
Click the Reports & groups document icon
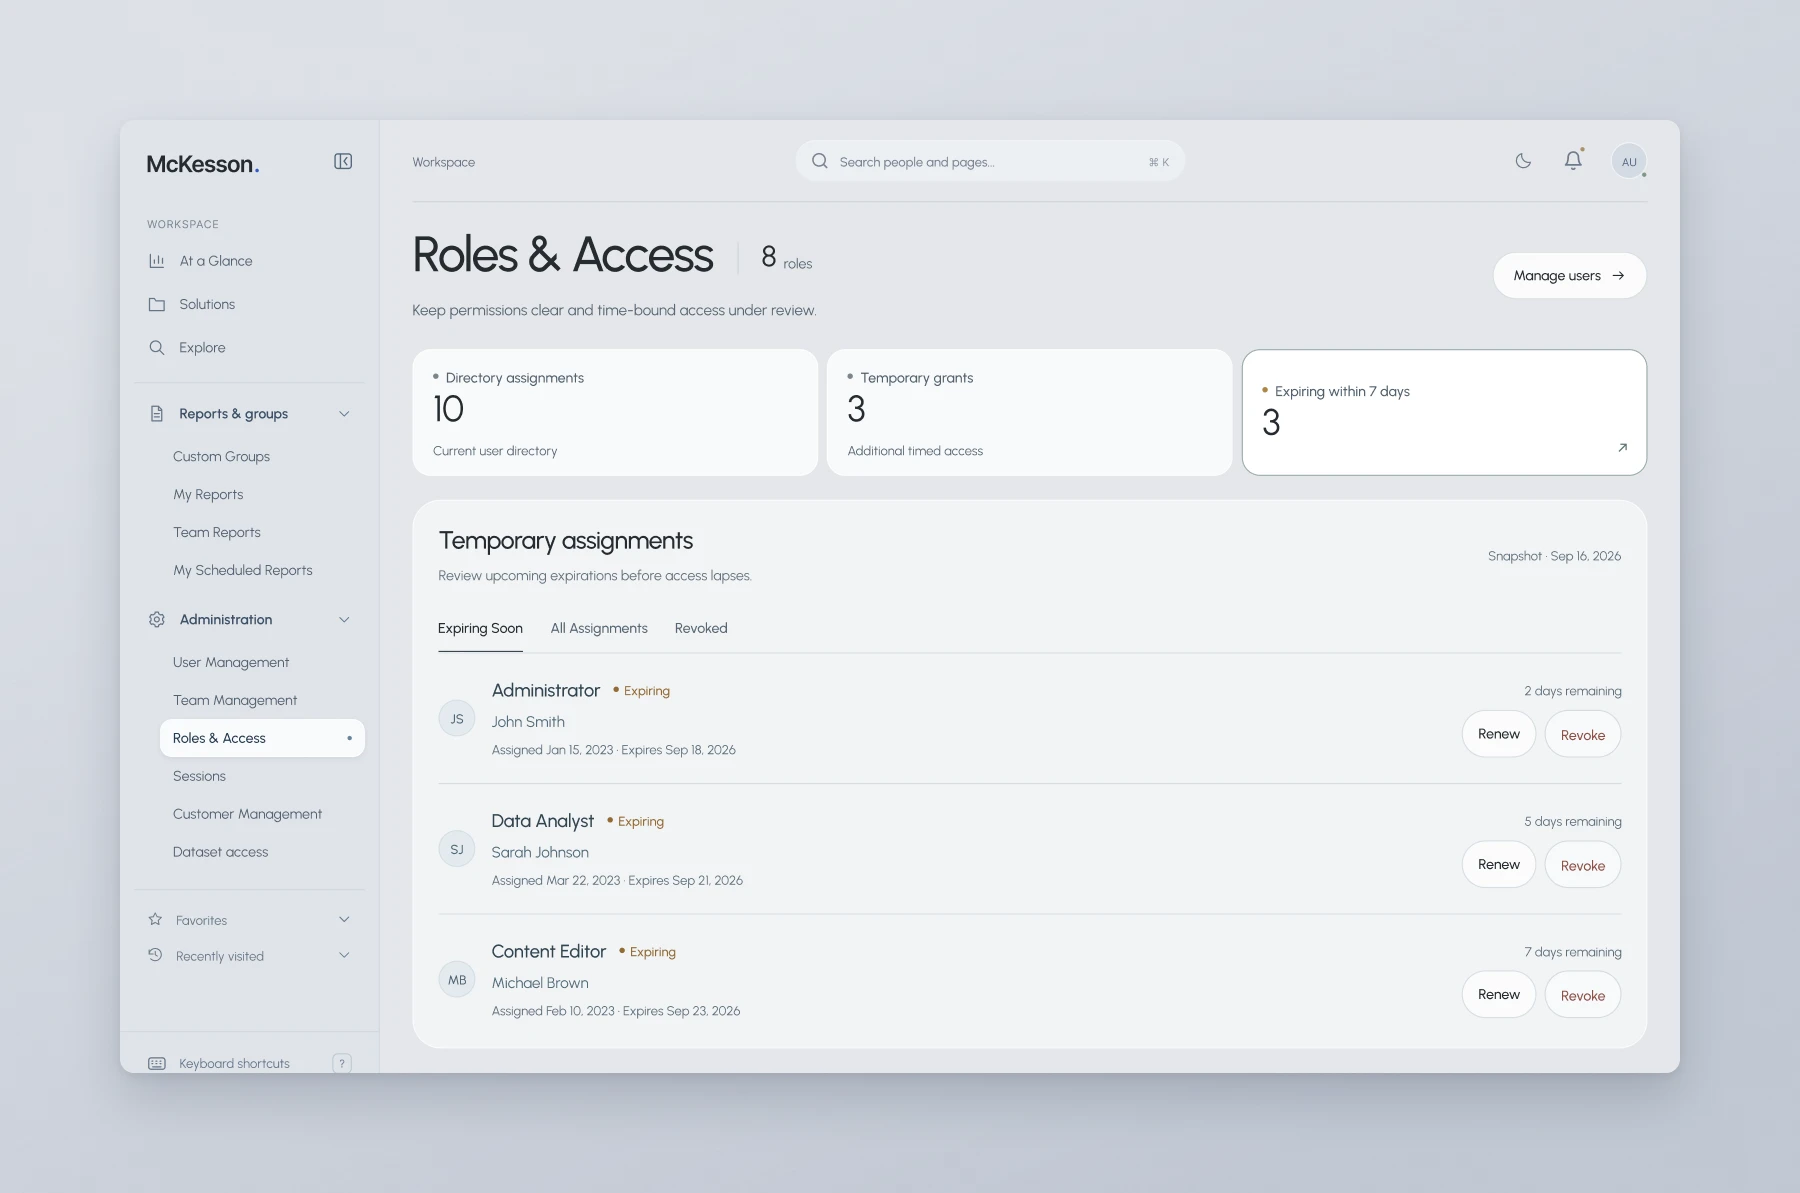coord(157,413)
